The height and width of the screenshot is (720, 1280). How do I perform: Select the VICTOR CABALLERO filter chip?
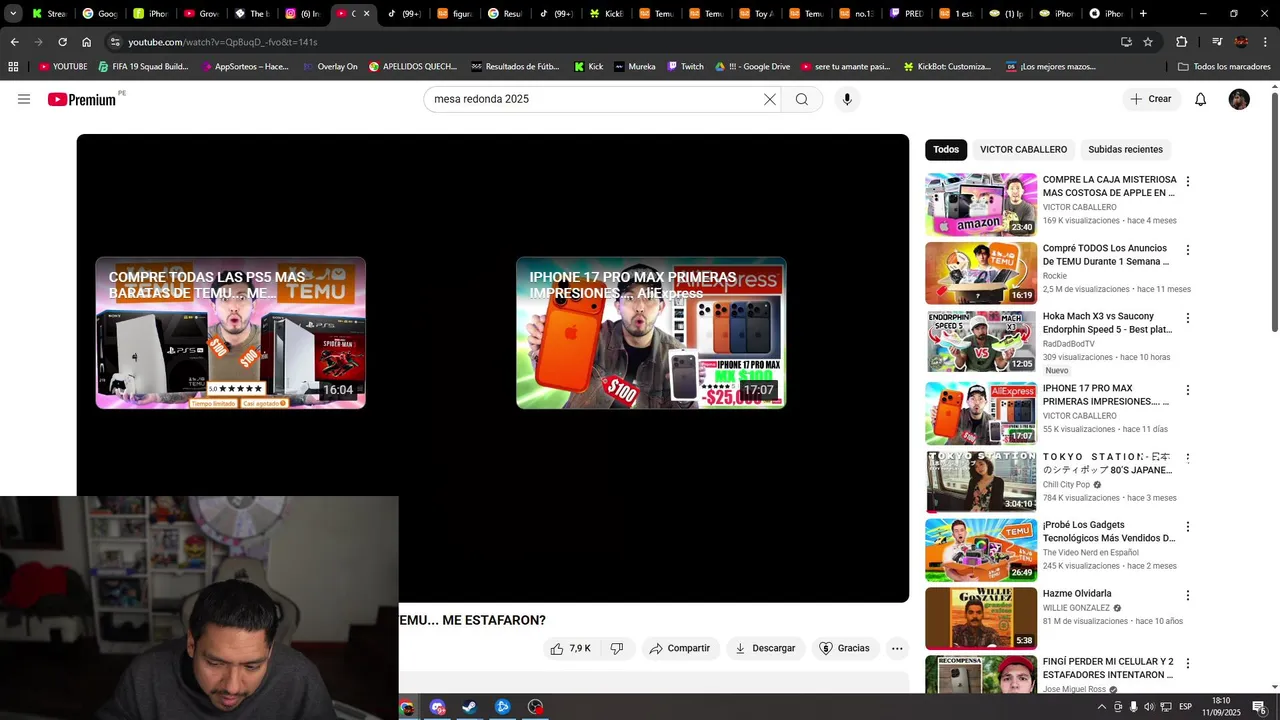point(1023,149)
